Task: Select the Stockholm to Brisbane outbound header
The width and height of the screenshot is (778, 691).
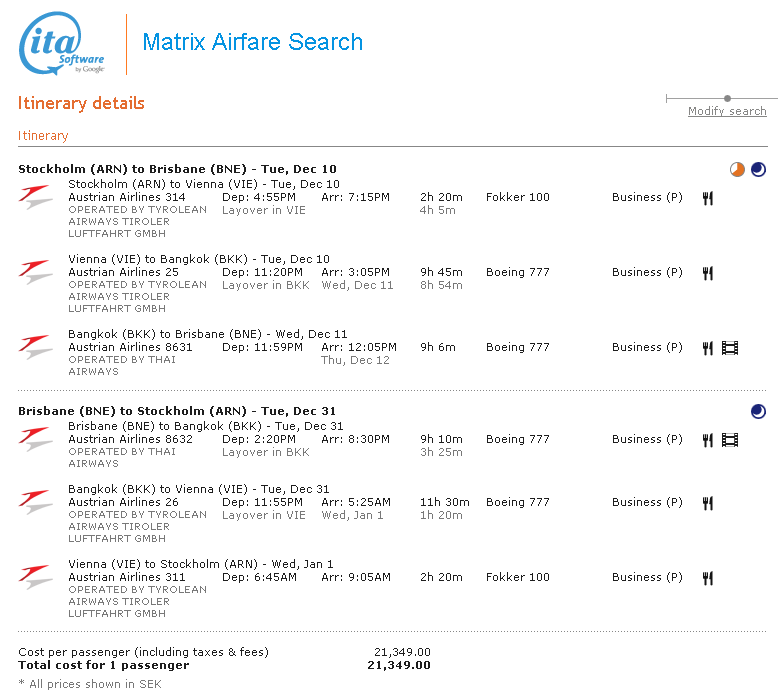Action: click(177, 169)
